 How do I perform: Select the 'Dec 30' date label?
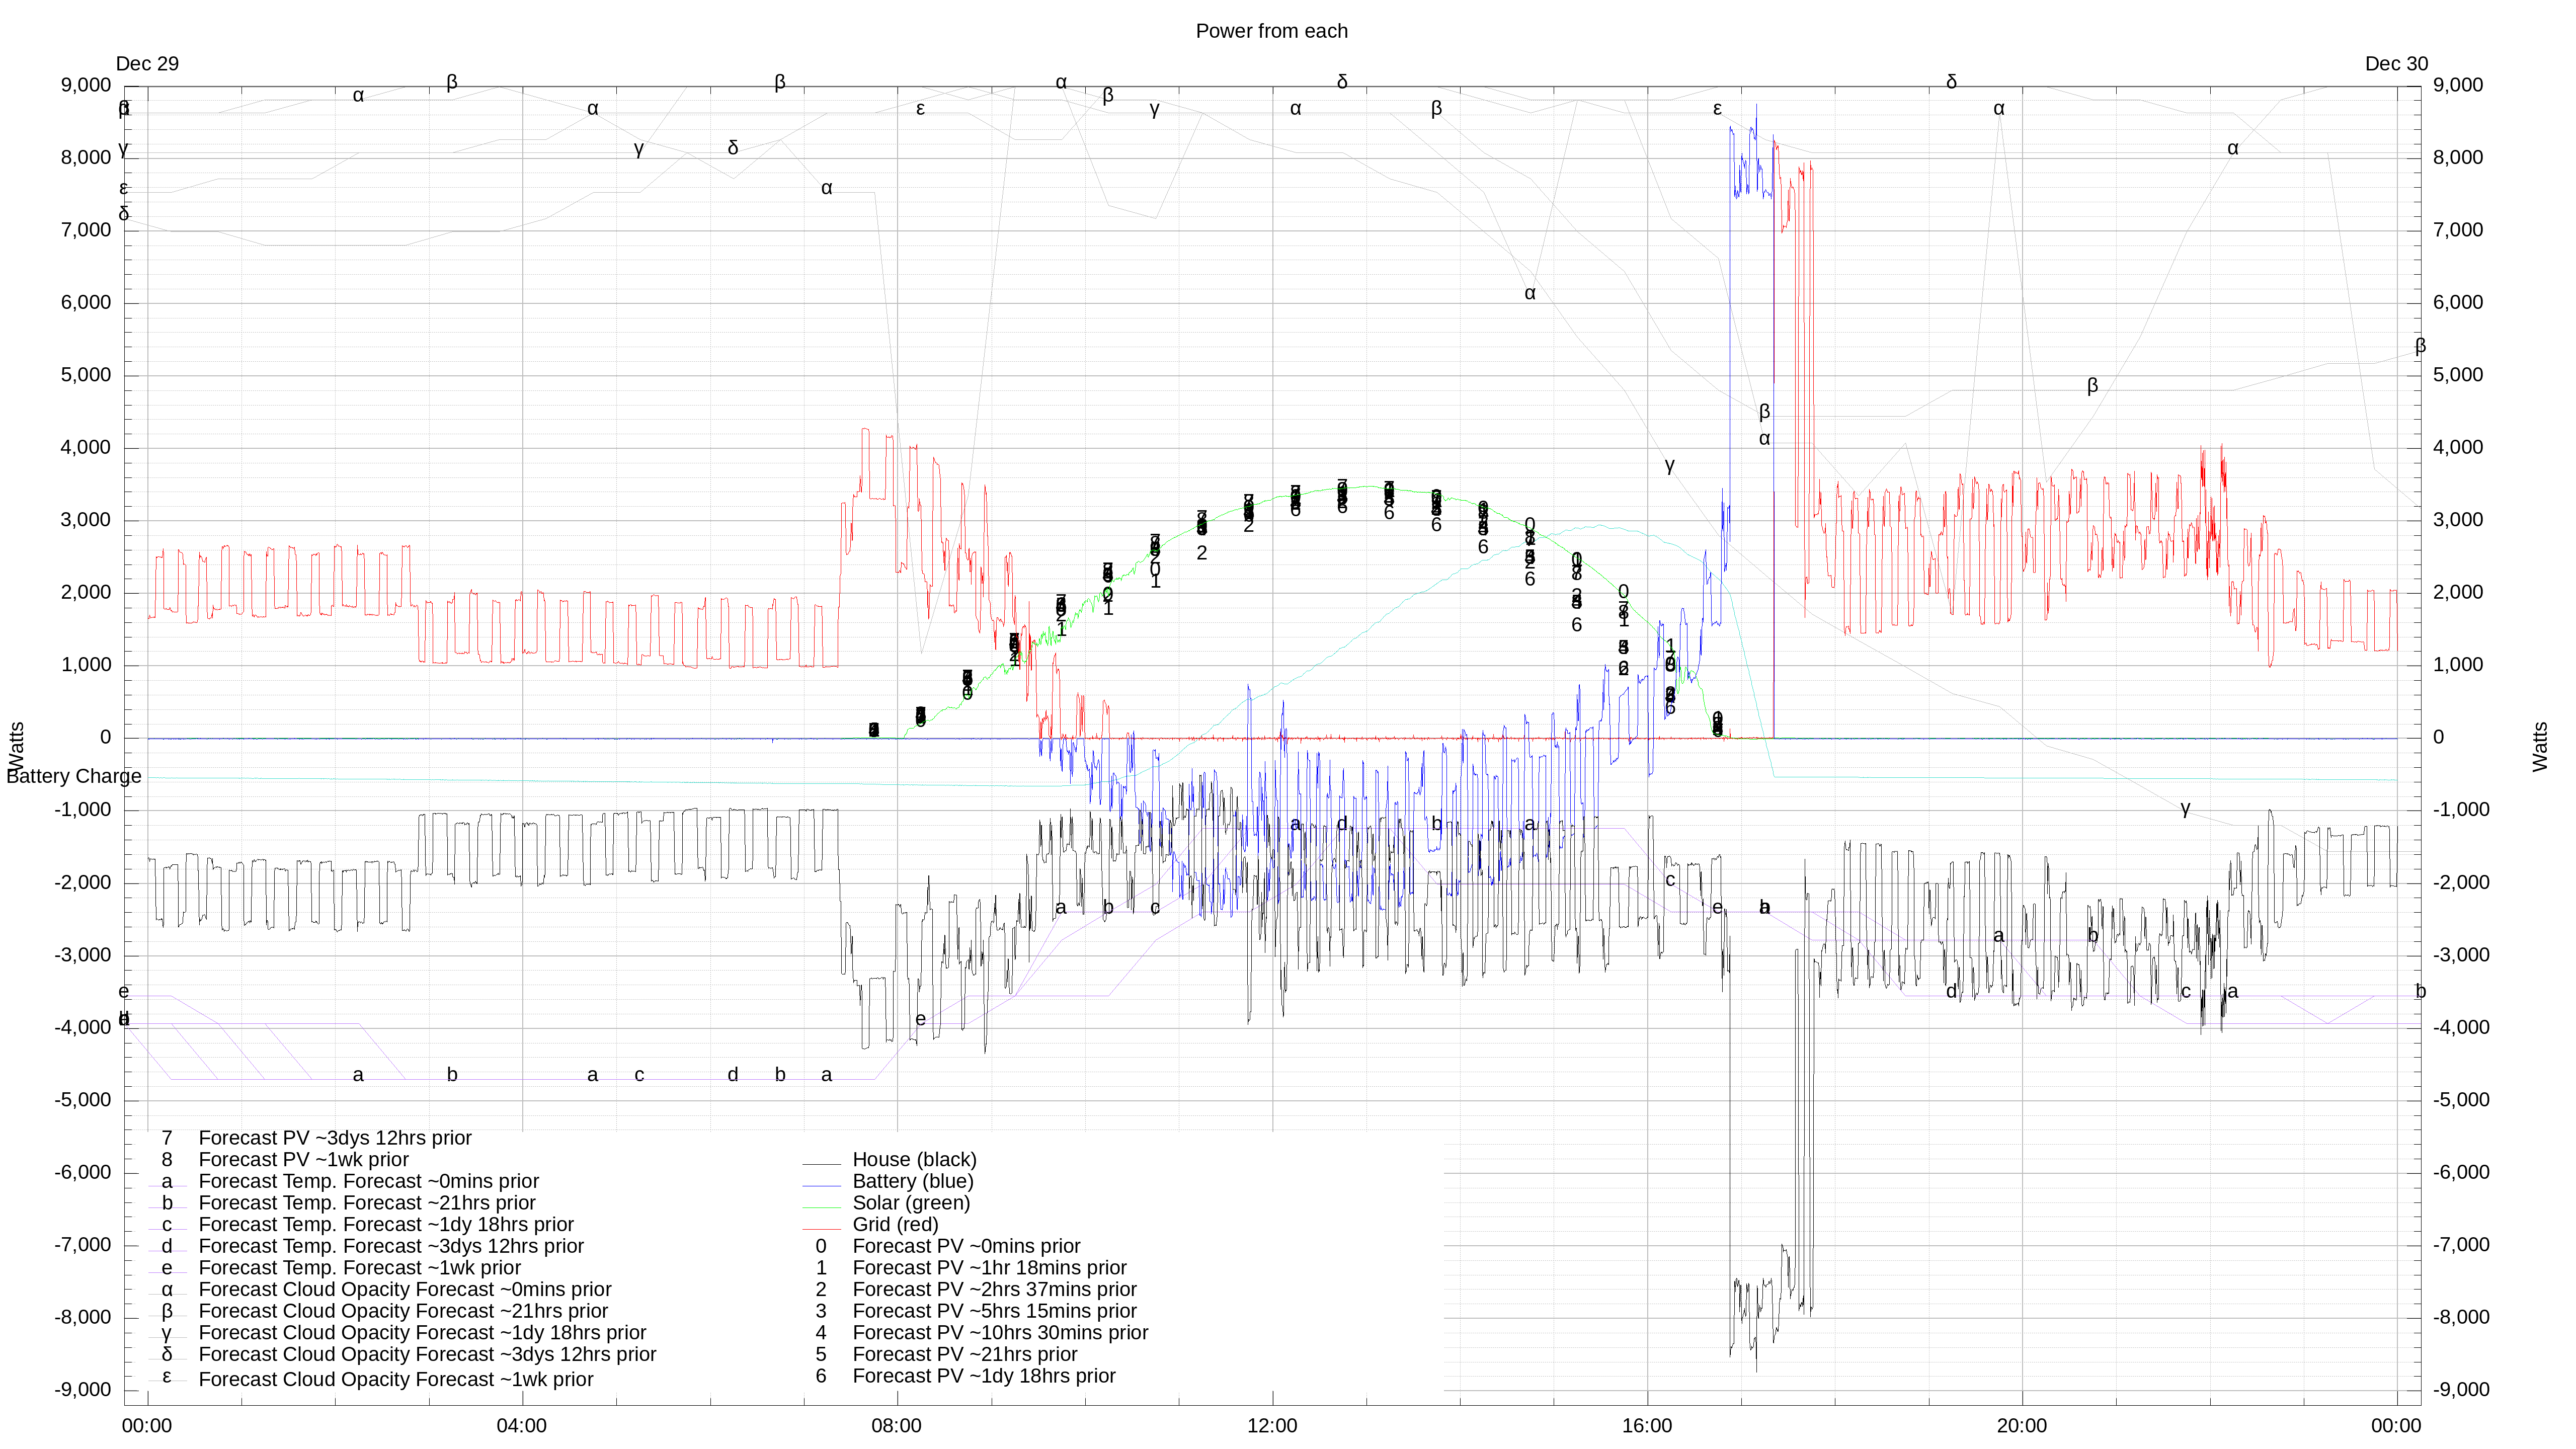(x=2396, y=64)
